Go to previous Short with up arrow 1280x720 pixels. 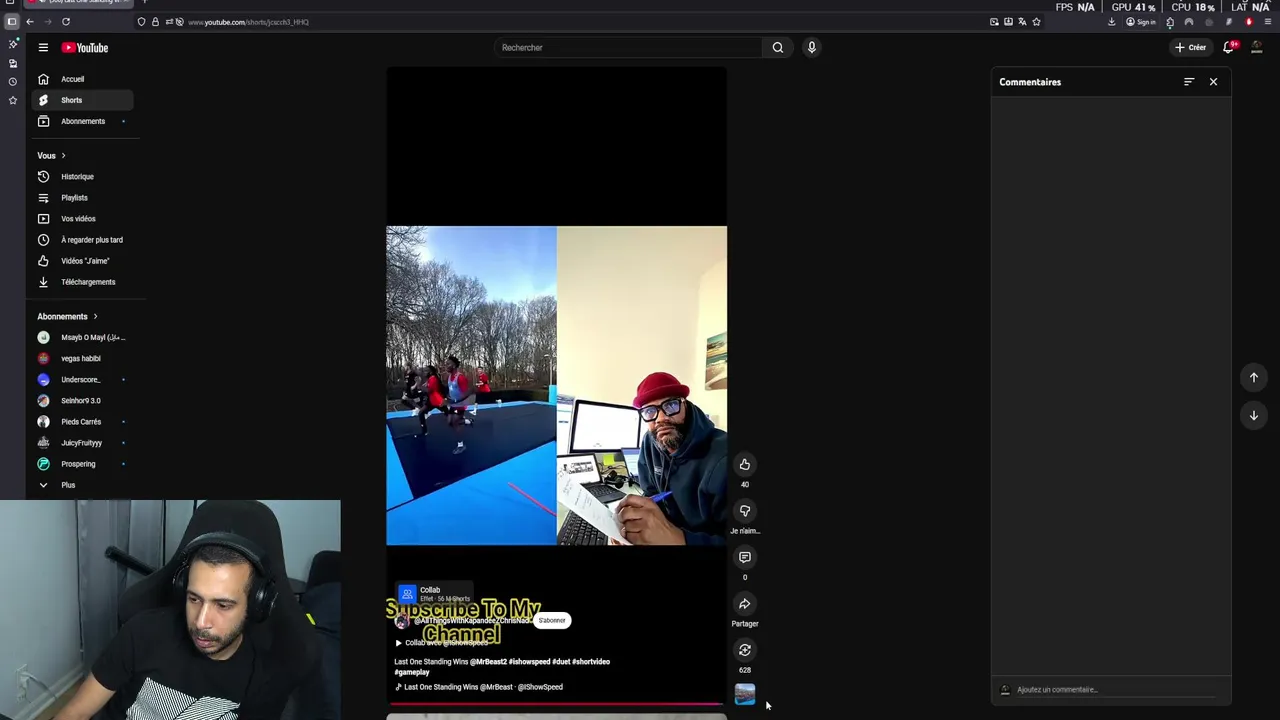[1253, 377]
